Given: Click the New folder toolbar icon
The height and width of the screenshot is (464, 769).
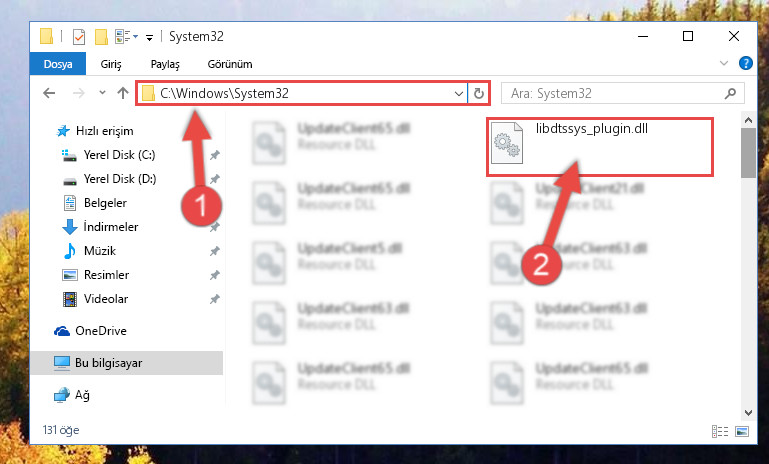Looking at the screenshot, I should 101,37.
